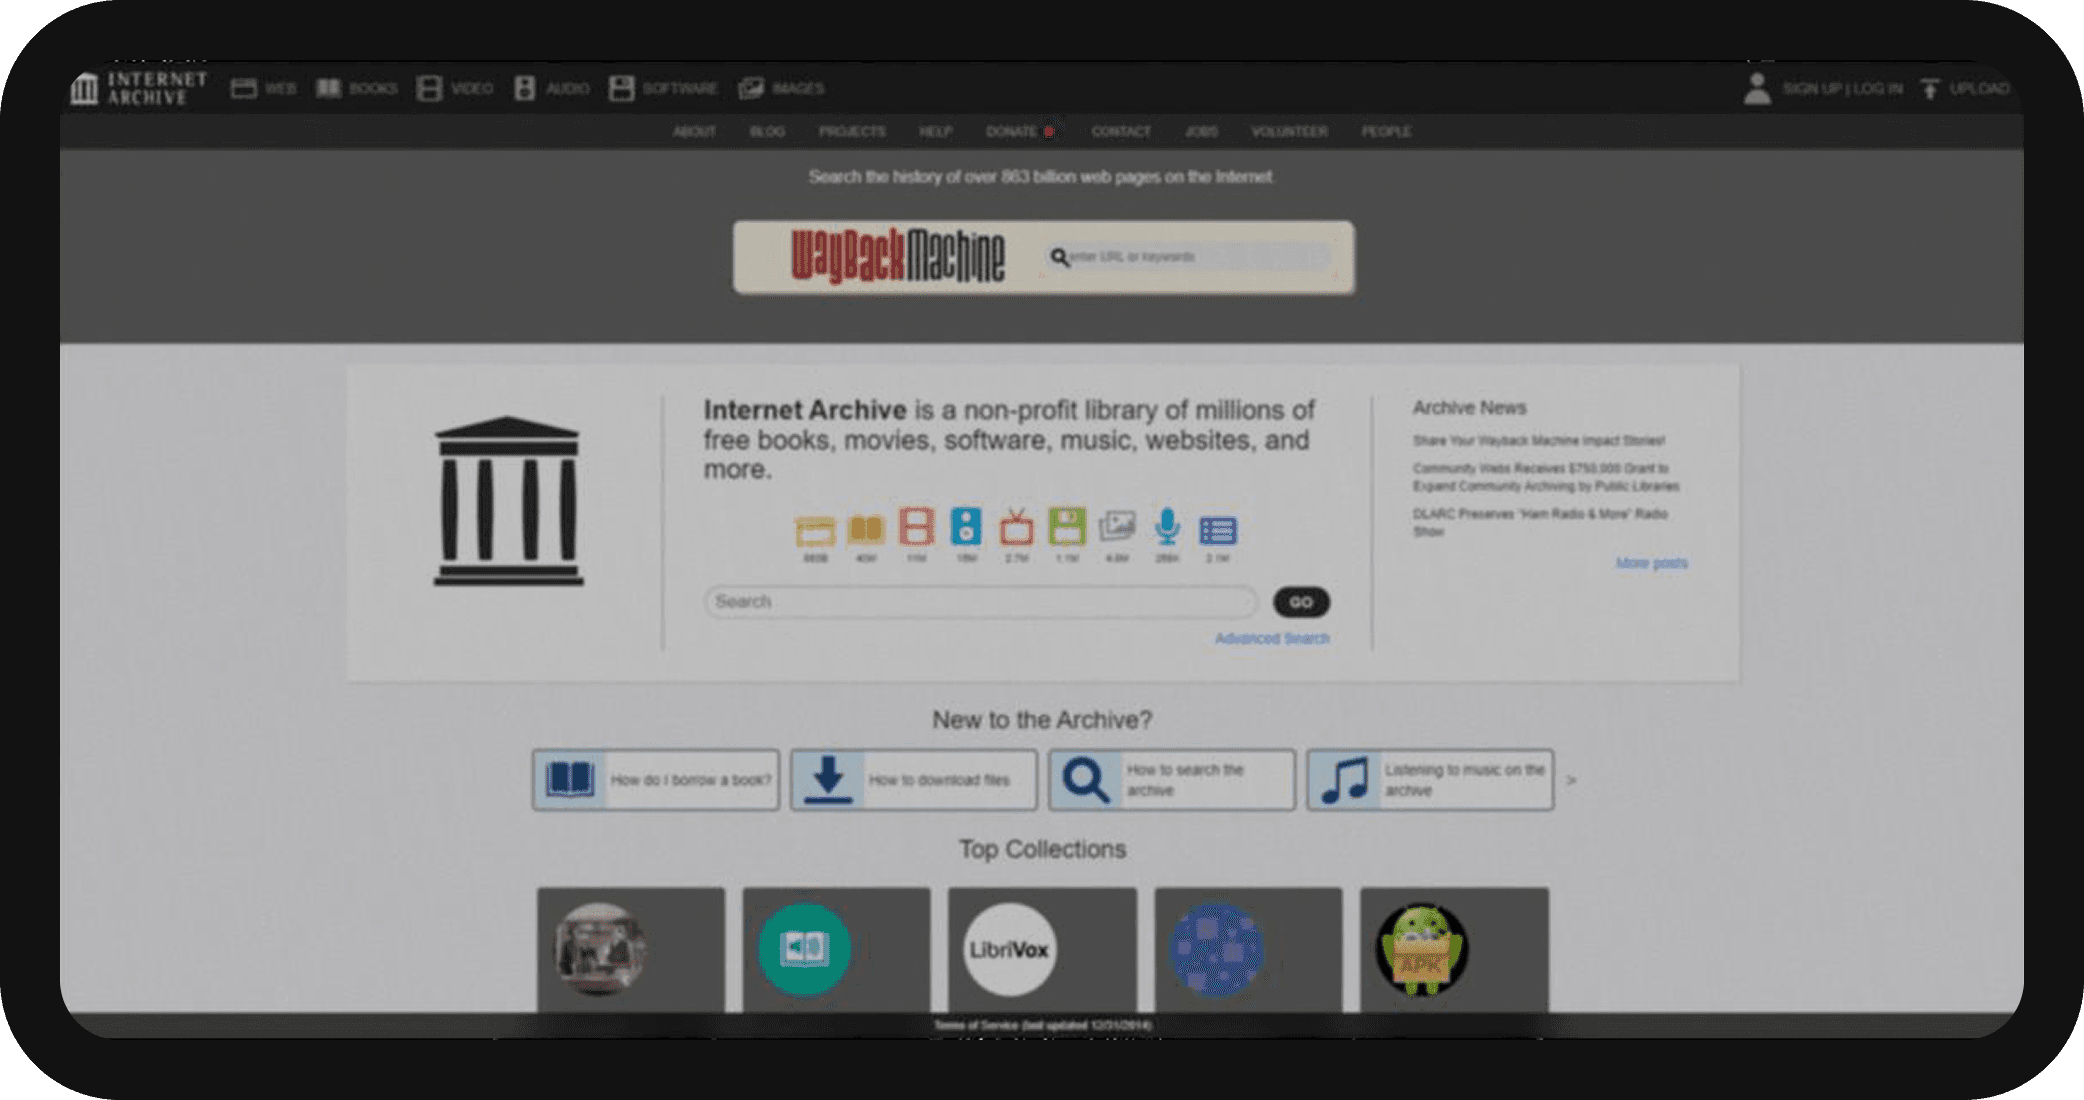2084x1100 pixels.
Task: Click the GO search button
Action: tap(1301, 602)
